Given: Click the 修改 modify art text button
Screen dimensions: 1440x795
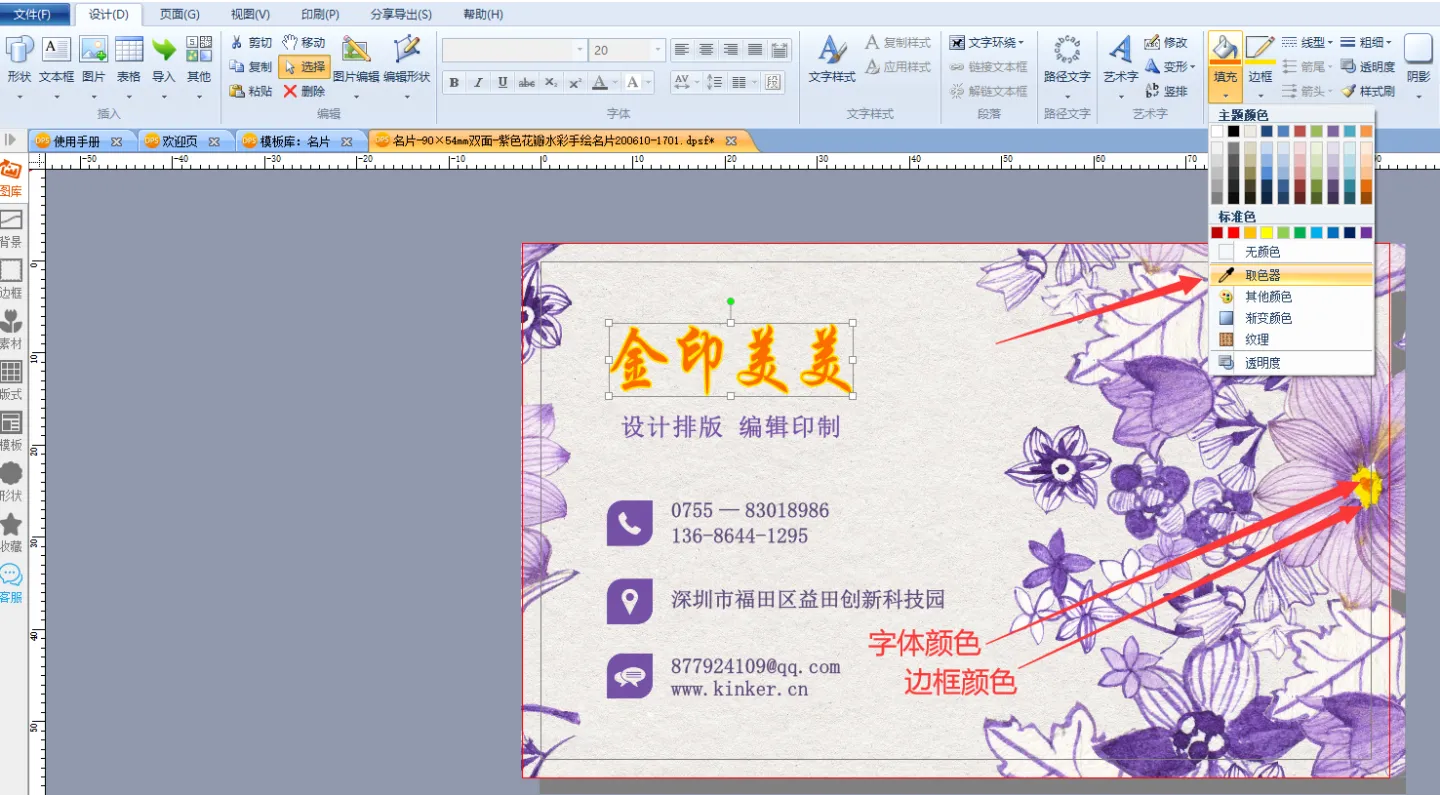Looking at the screenshot, I should point(1166,43).
